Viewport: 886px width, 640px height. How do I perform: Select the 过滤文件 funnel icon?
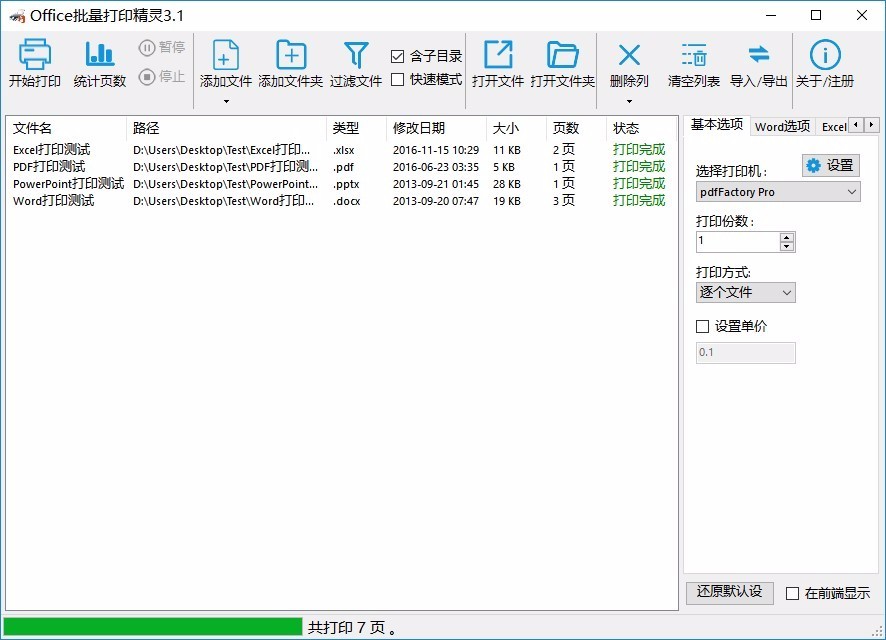pos(356,55)
